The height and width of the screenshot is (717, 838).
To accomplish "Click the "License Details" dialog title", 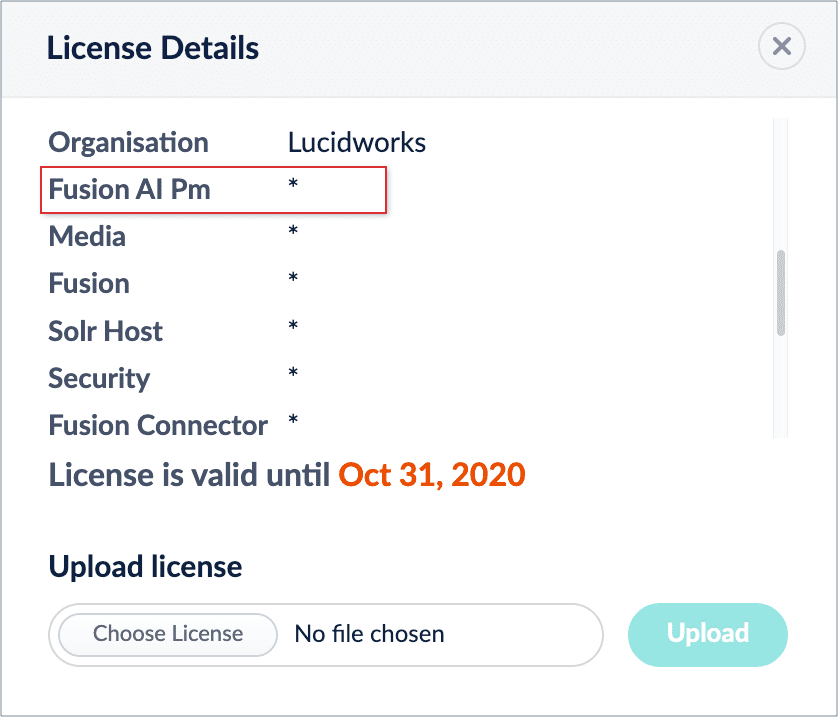I will click(x=153, y=48).
